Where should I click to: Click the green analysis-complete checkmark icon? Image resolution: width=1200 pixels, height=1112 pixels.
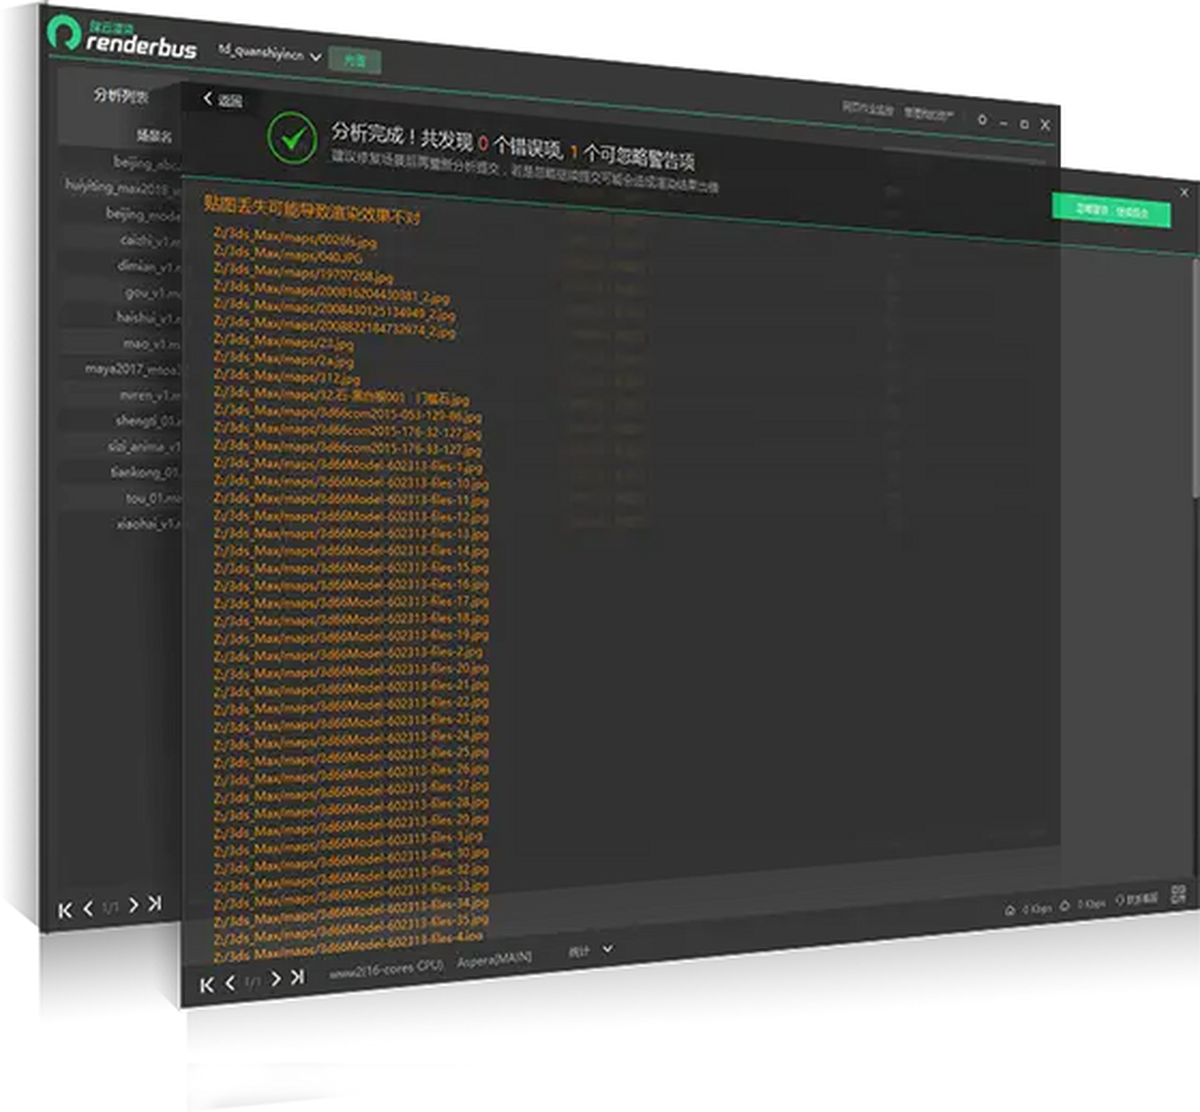pos(292,140)
